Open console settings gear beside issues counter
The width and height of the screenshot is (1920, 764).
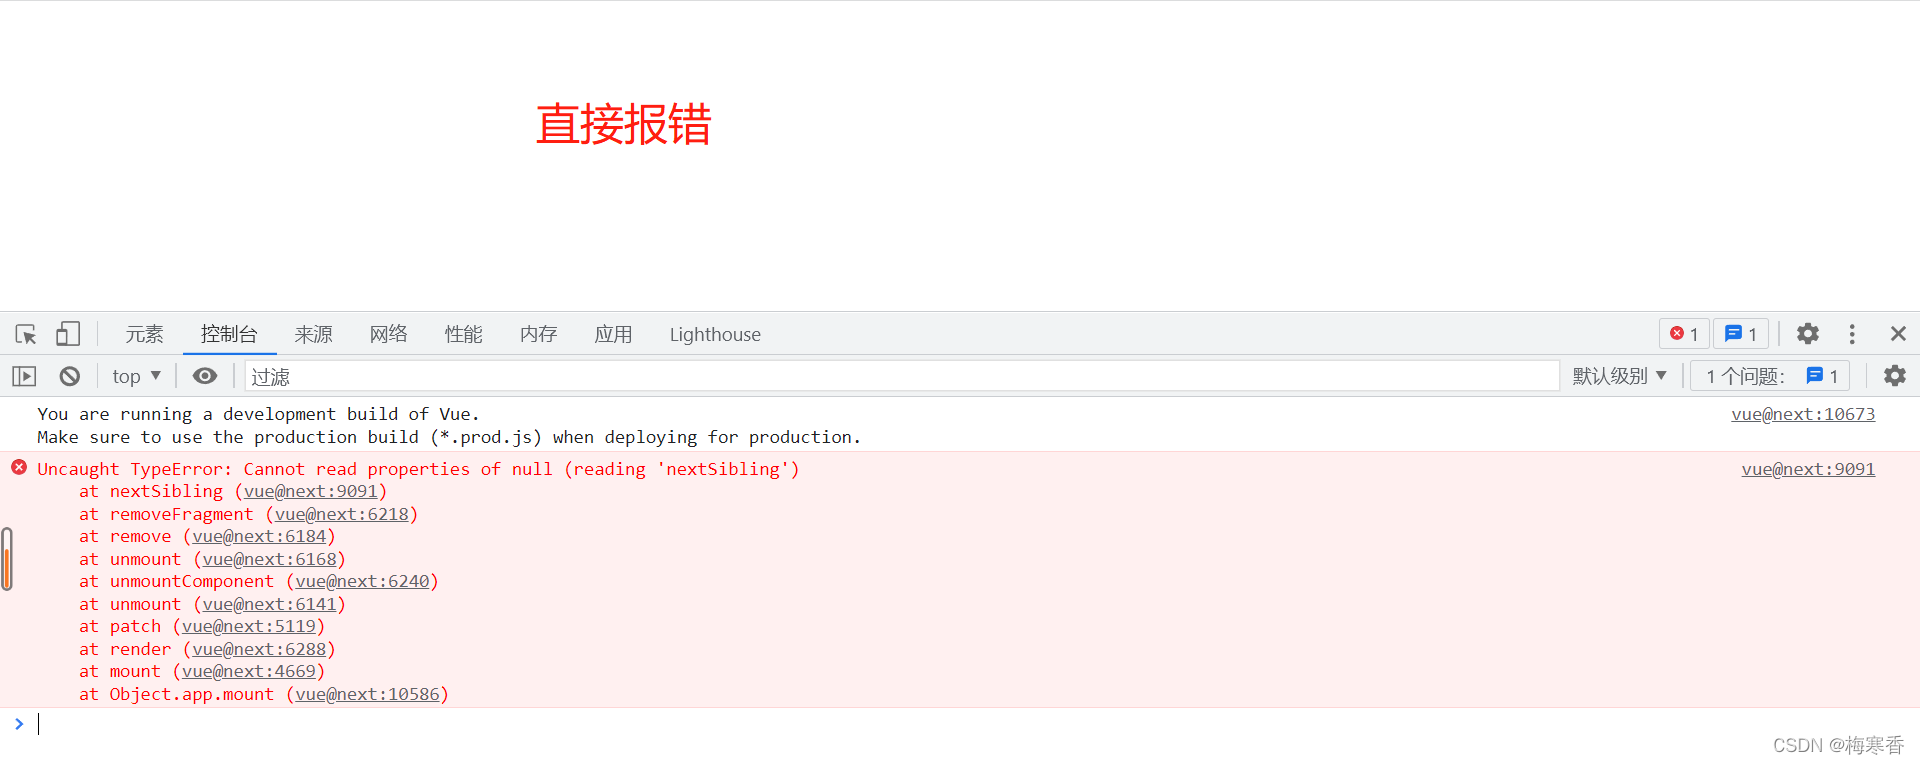point(1894,376)
